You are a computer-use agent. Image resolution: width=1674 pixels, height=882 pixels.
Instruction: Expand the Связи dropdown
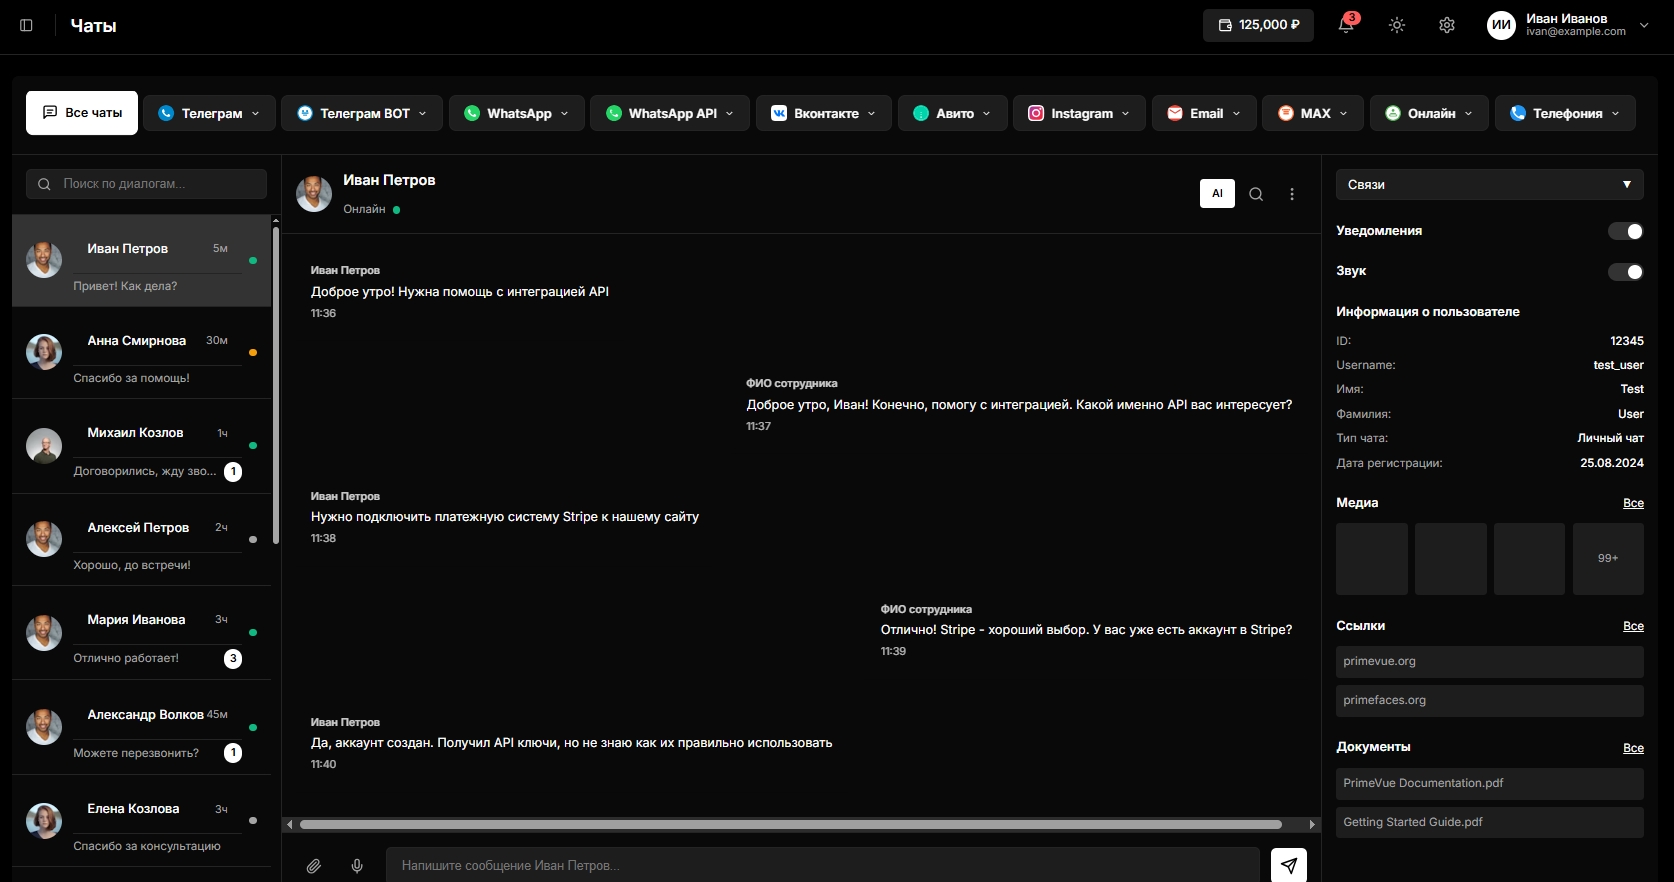(x=1489, y=185)
